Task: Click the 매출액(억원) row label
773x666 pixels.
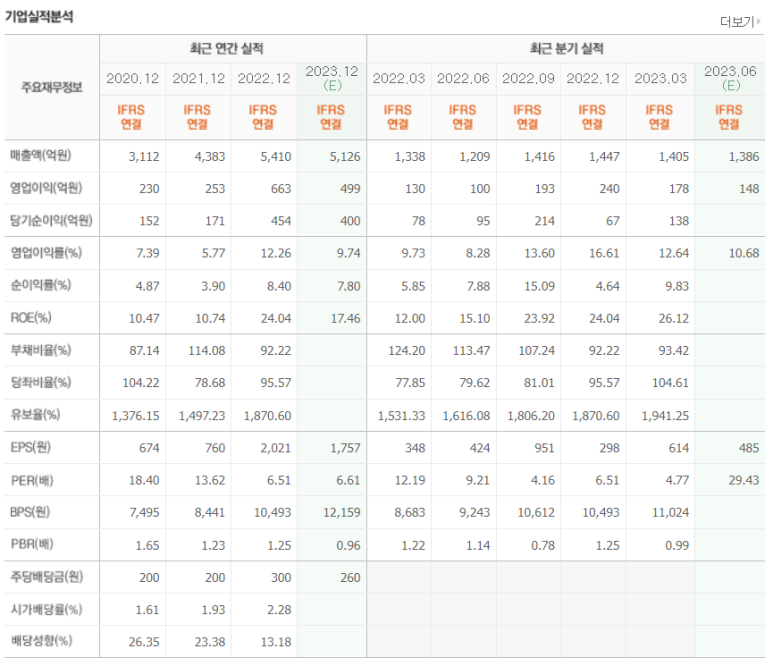Action: [41, 155]
